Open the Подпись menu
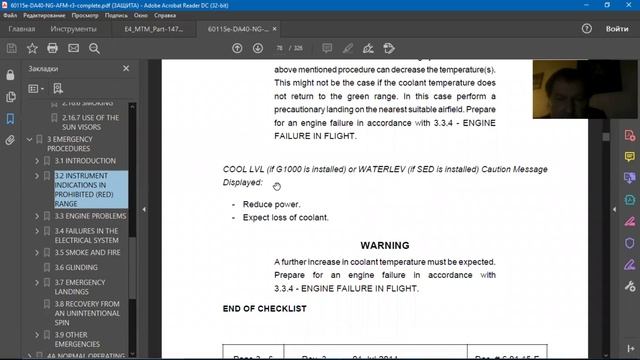The image size is (640, 360). click(x=116, y=16)
